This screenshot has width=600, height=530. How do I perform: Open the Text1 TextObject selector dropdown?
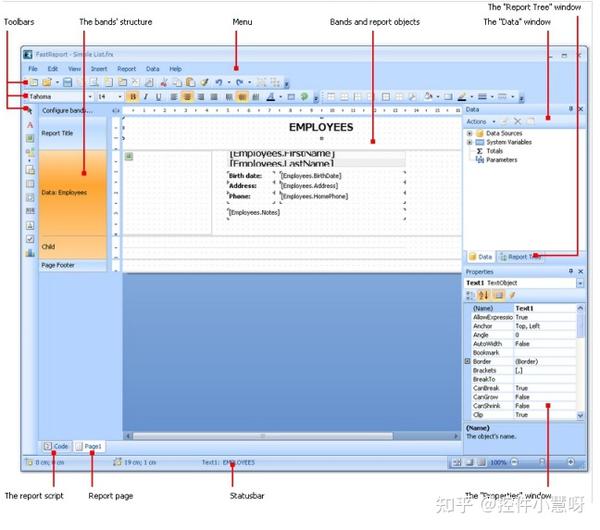[x=580, y=283]
